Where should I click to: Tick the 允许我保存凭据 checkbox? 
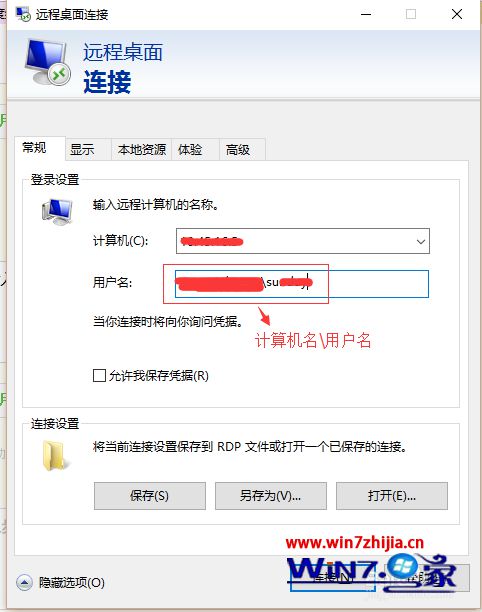tap(99, 375)
